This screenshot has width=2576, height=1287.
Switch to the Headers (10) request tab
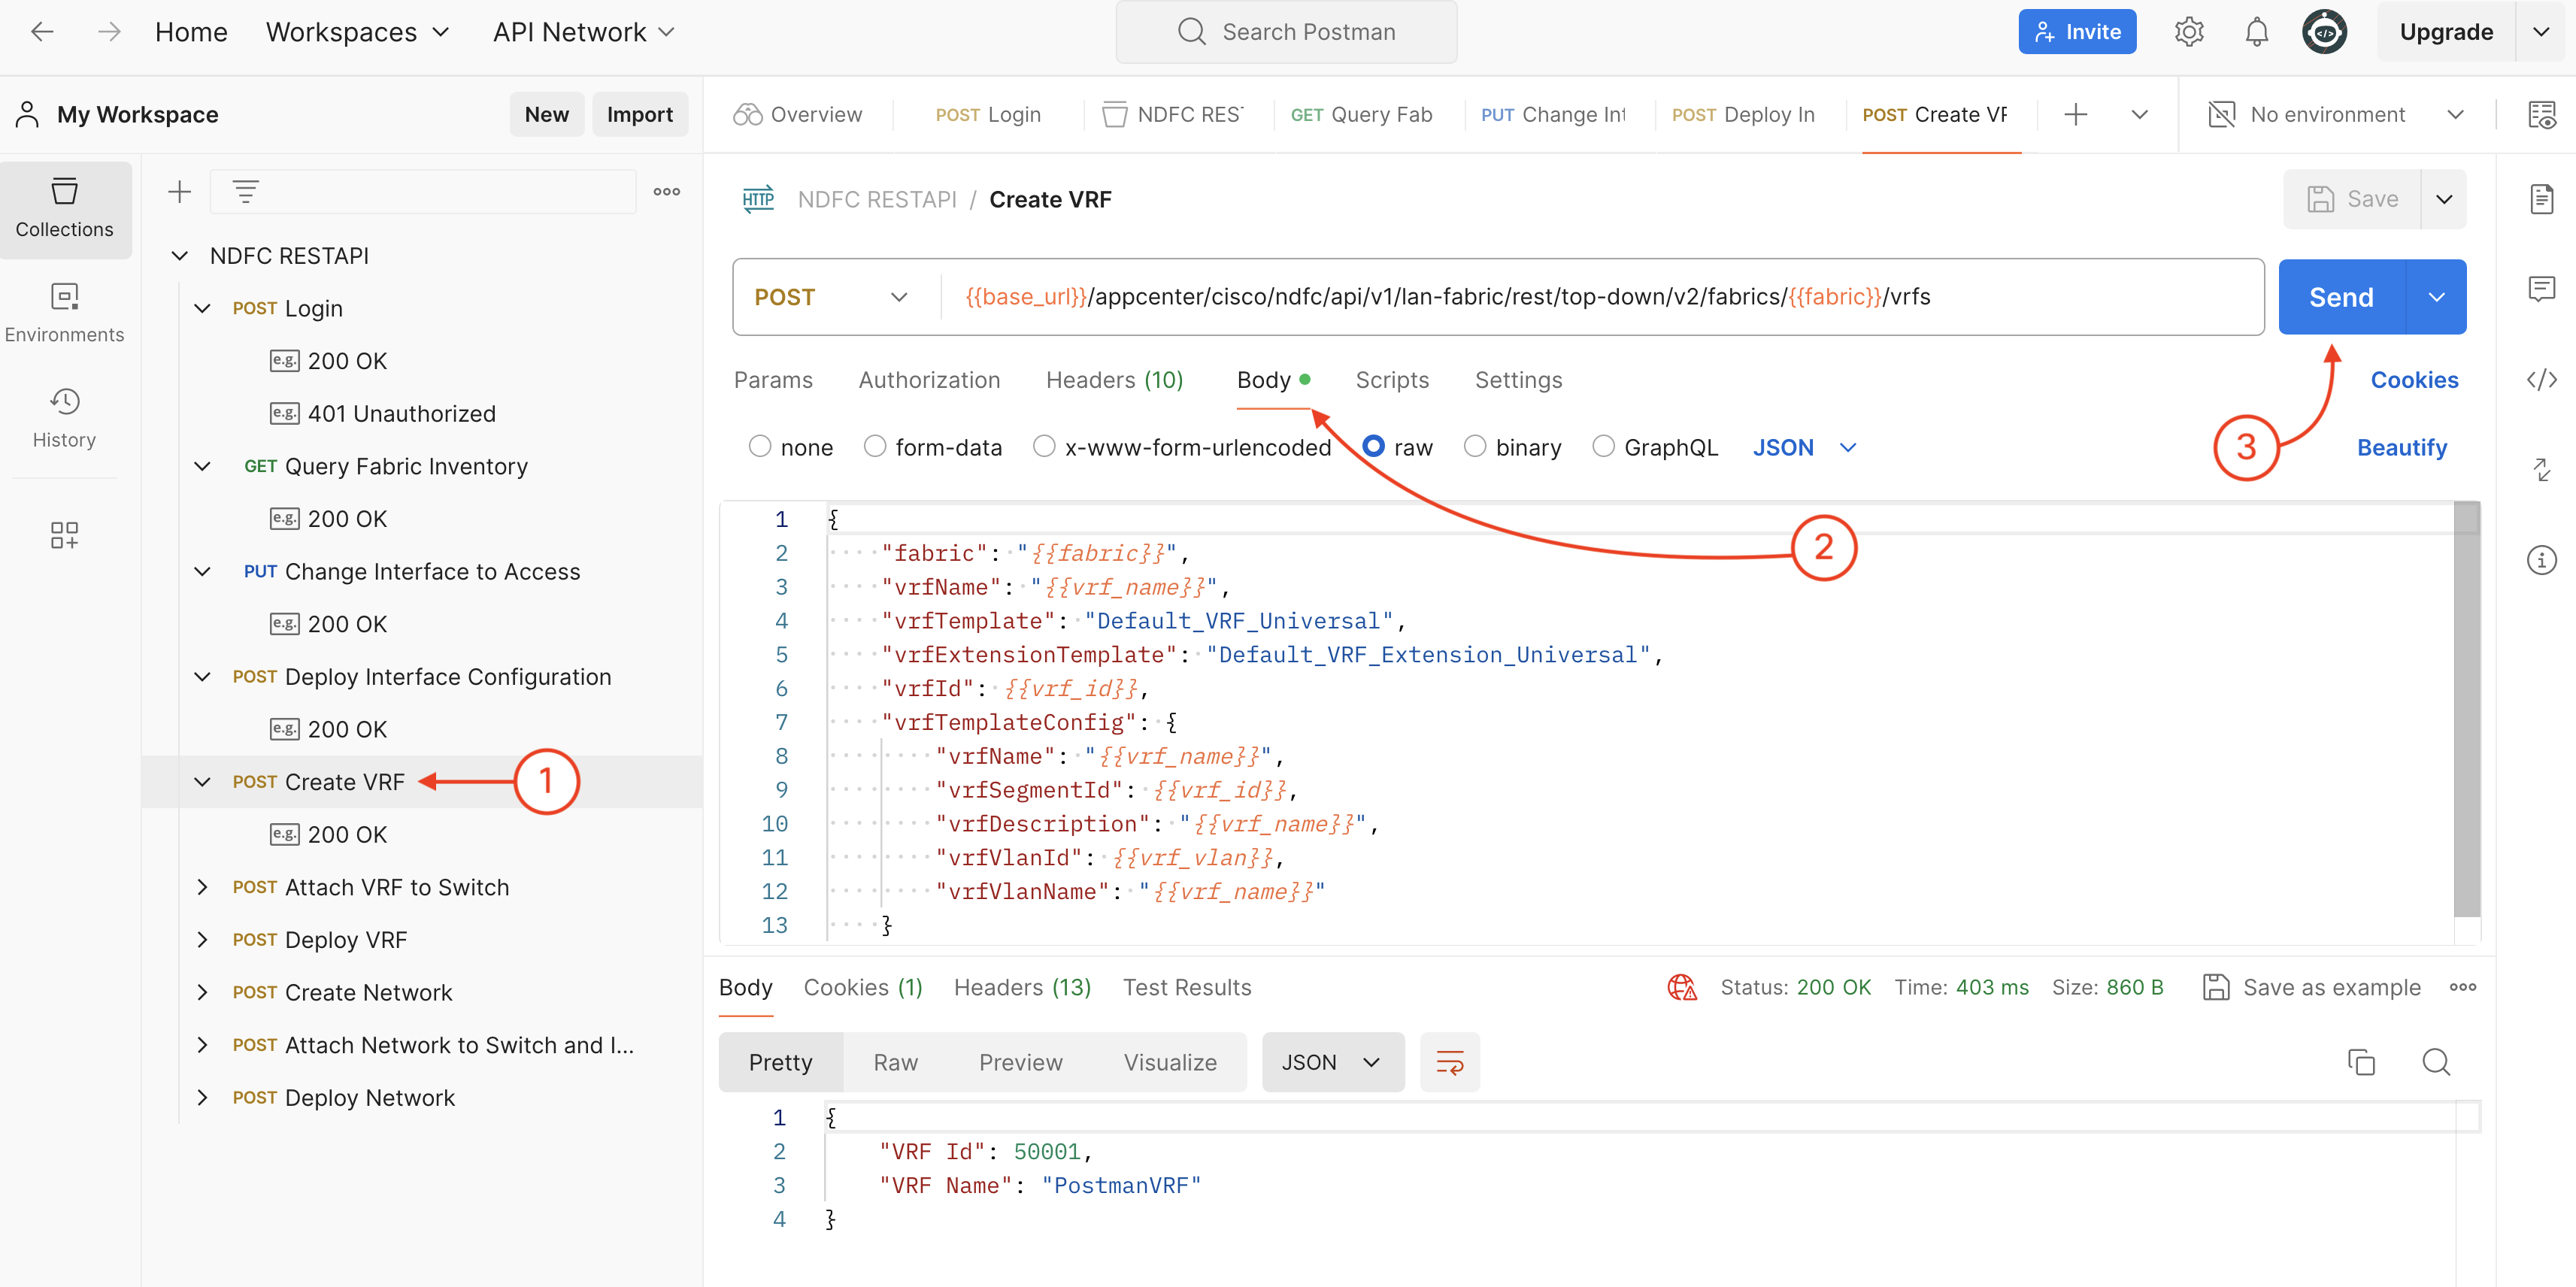1114,380
